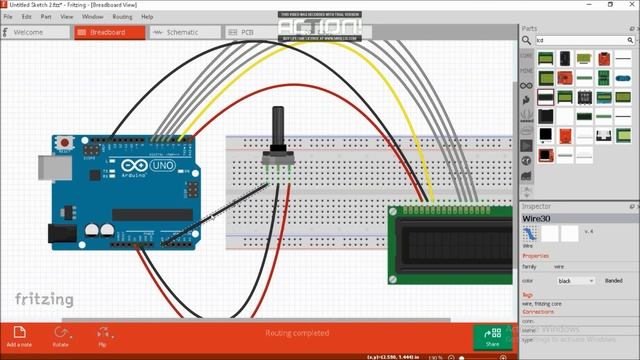This screenshot has width=640, height=360.
Task: Undock the Inspector panel
Action: (632, 207)
